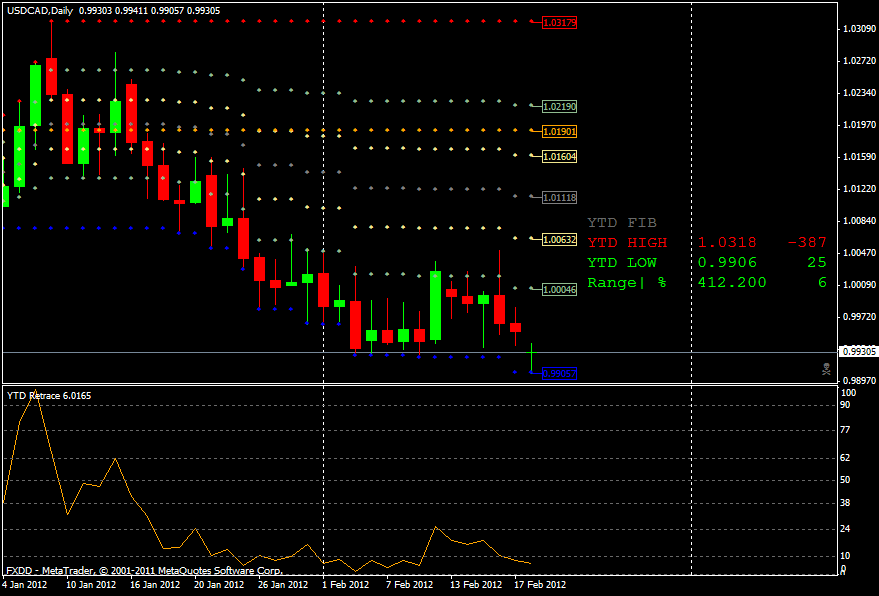Viewport: 879px width, 596px height.
Task: Click the 7 Feb 2012 date label
Action: click(410, 585)
